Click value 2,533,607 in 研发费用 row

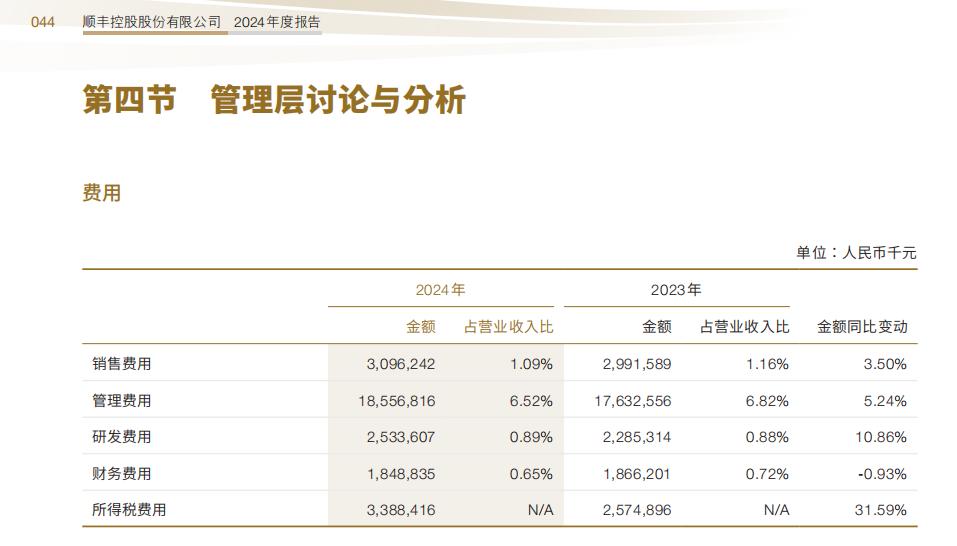tap(401, 437)
